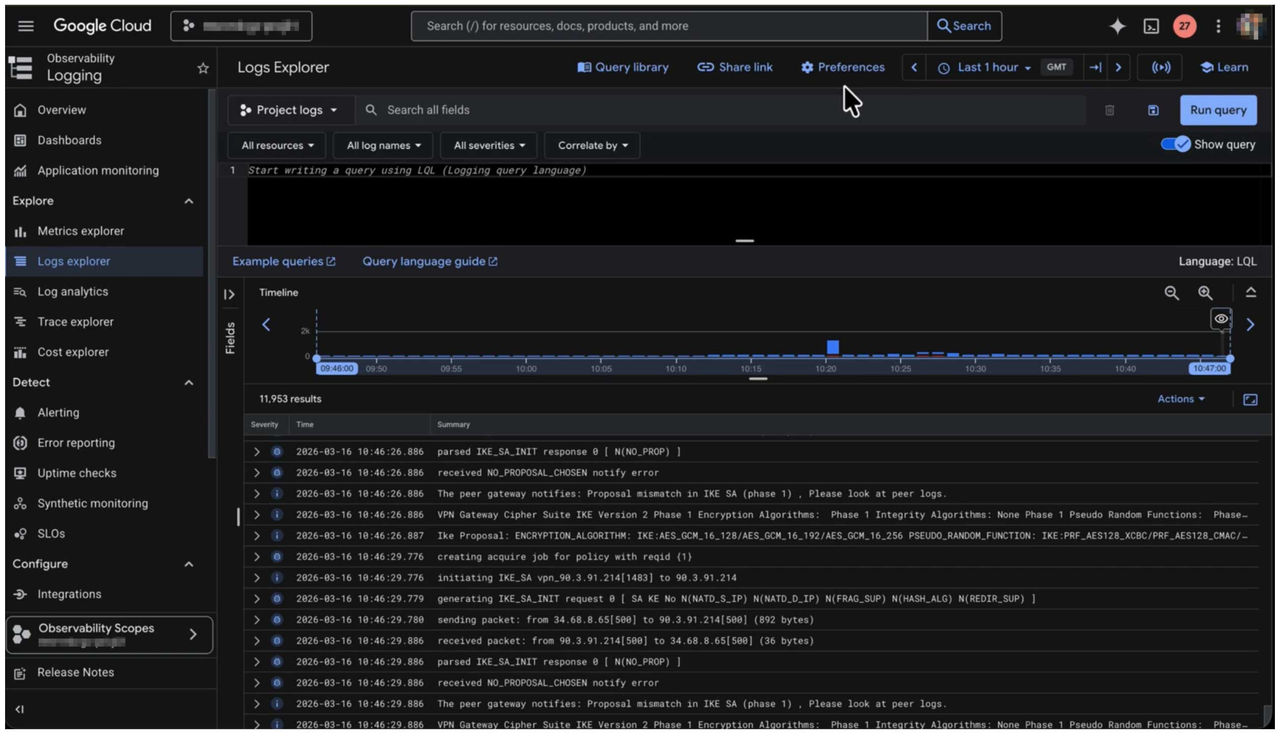
Task: Open SLOs entry
Action: coord(103,534)
